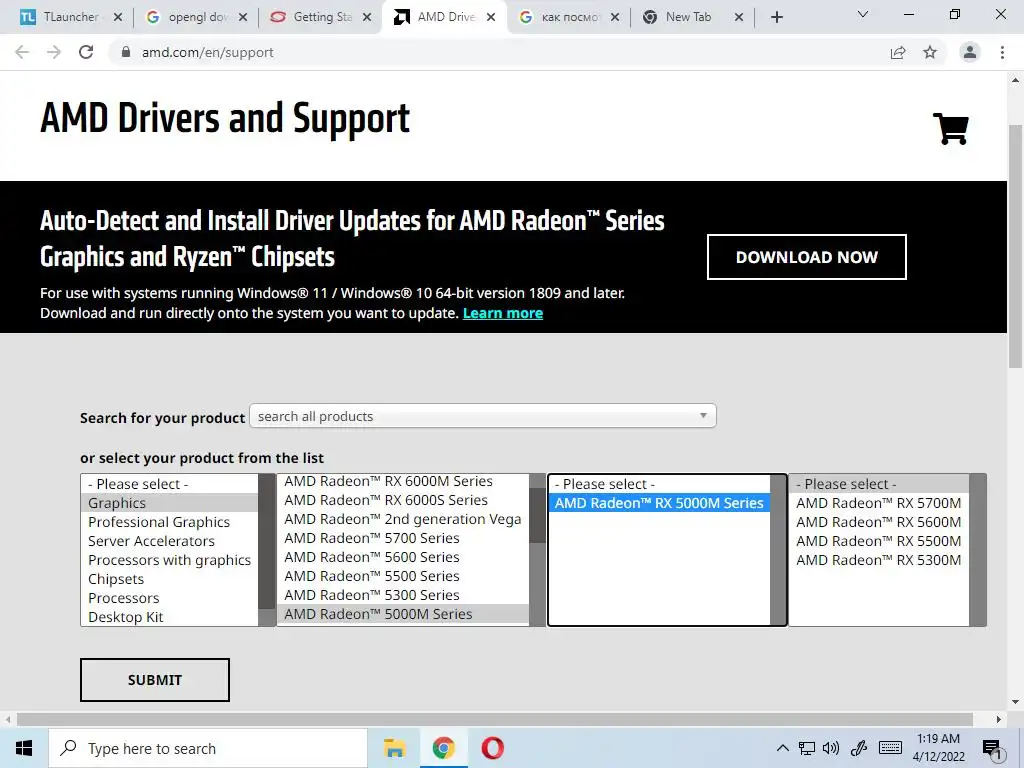Close the opengl download tab
Viewport: 1024px width, 768px height.
click(243, 17)
